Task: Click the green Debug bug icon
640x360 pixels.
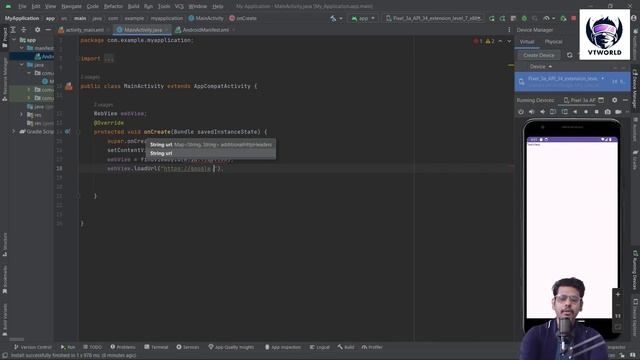Action: 524,18
